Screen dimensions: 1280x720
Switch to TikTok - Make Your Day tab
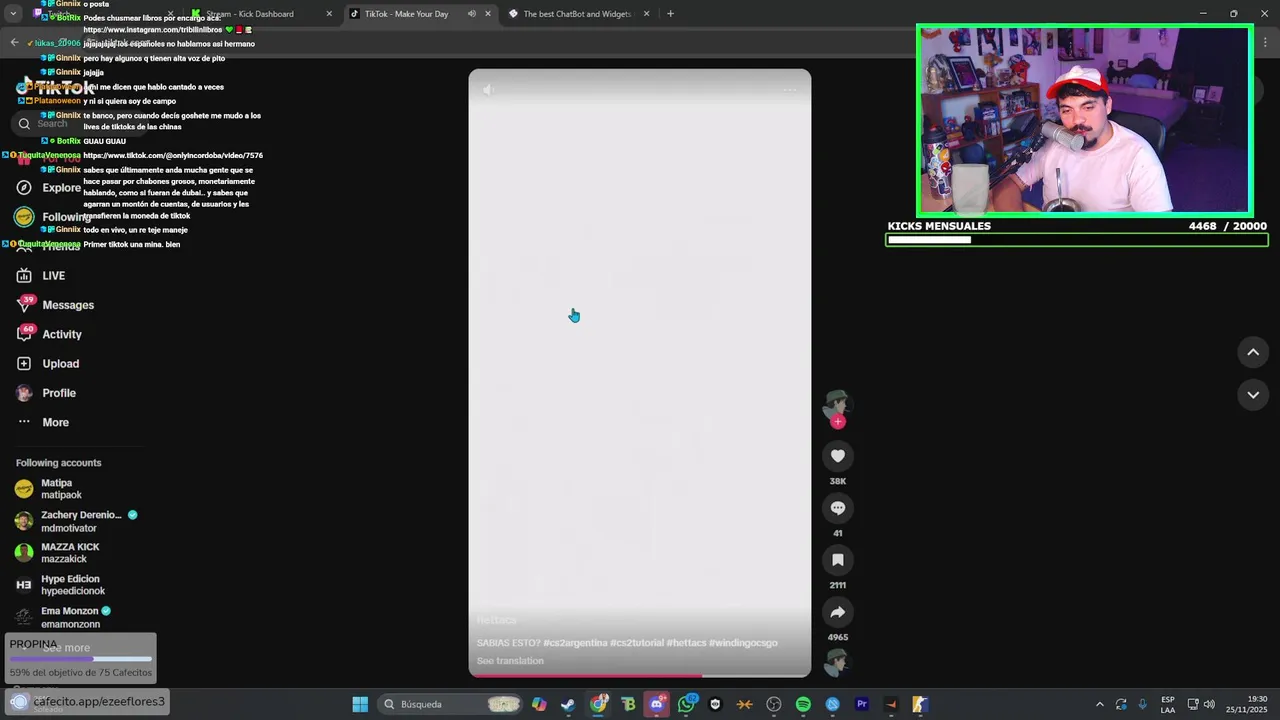[x=420, y=14]
